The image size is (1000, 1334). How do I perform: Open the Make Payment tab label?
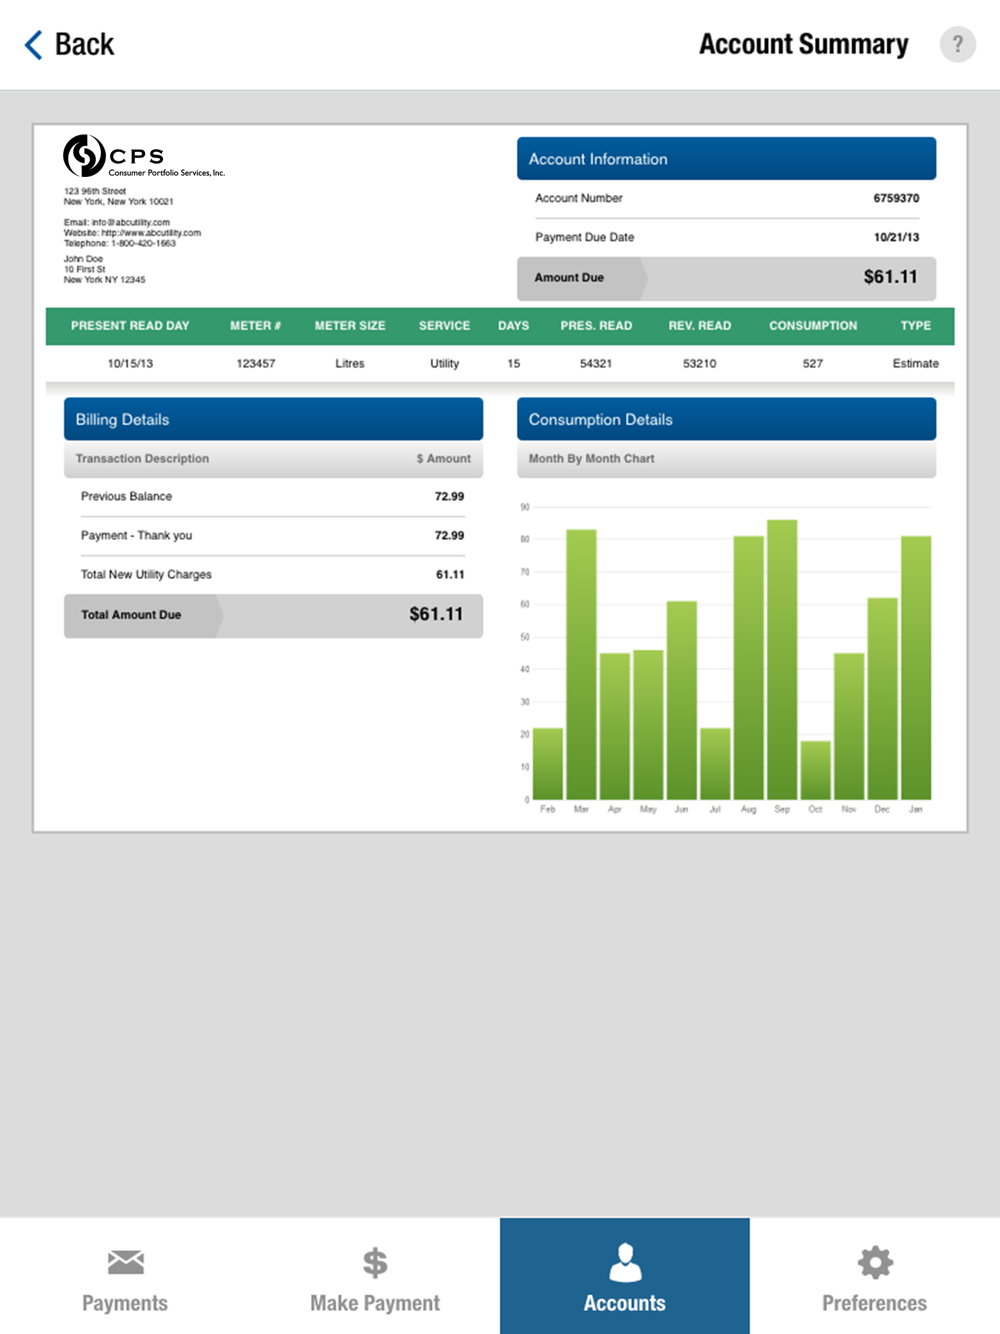(375, 1303)
